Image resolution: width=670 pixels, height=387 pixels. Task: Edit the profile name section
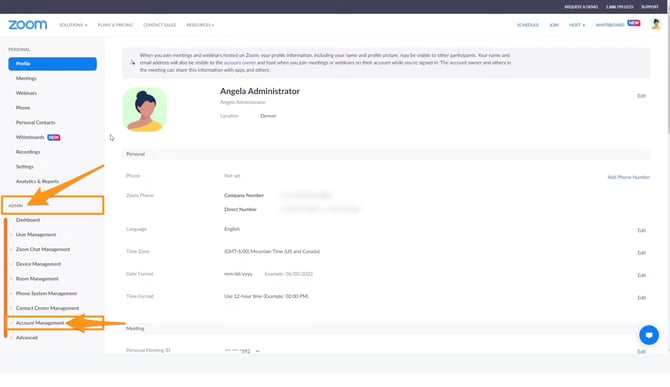641,96
